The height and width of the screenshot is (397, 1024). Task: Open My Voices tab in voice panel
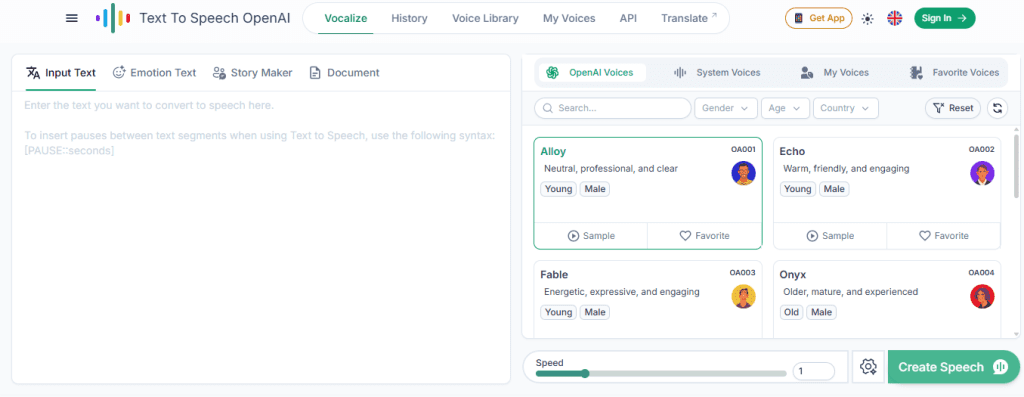(835, 72)
